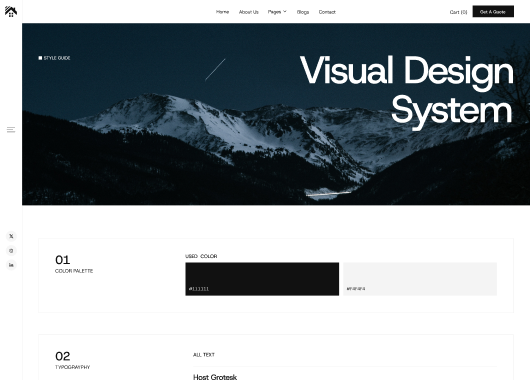Select the #F4F4F4 light gray swatch
Image resolution: width=531 pixels, height=380 pixels.
pyautogui.click(x=420, y=279)
